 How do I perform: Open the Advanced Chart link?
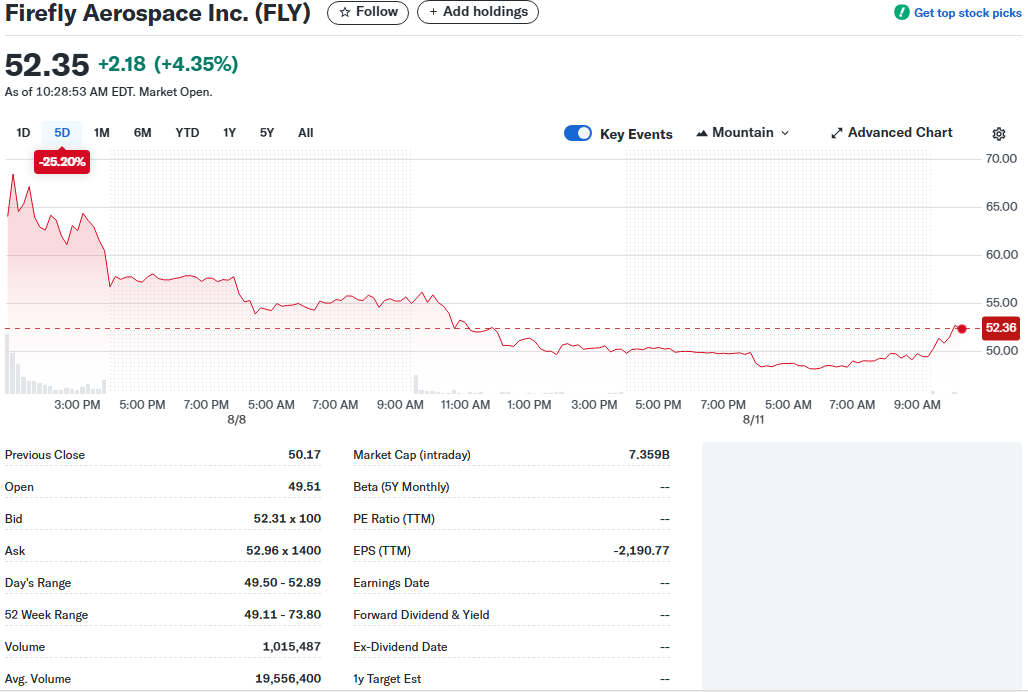pyautogui.click(x=892, y=133)
